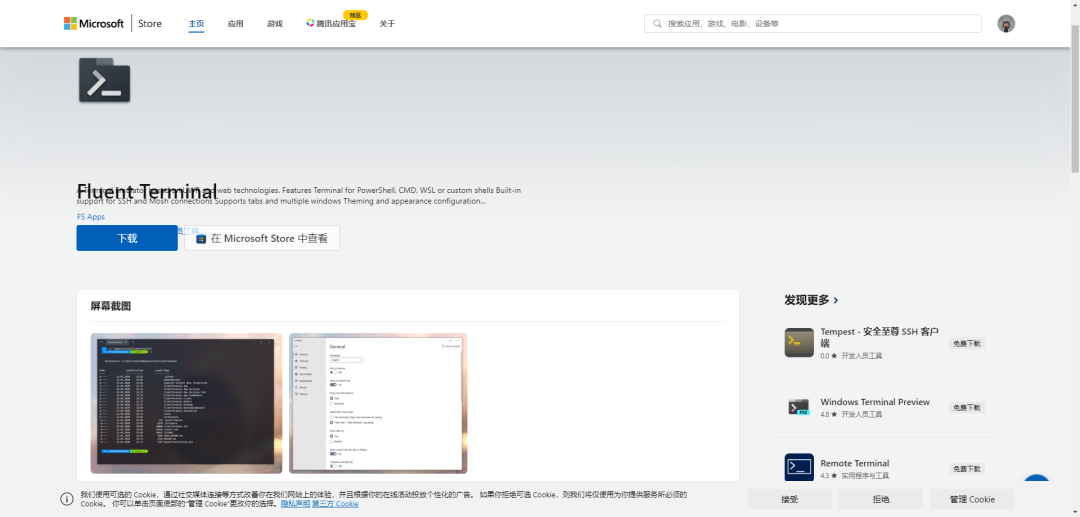1080x517 pixels.
Task: Click 在 Microsoft Store 中查看 button
Action: 262,238
